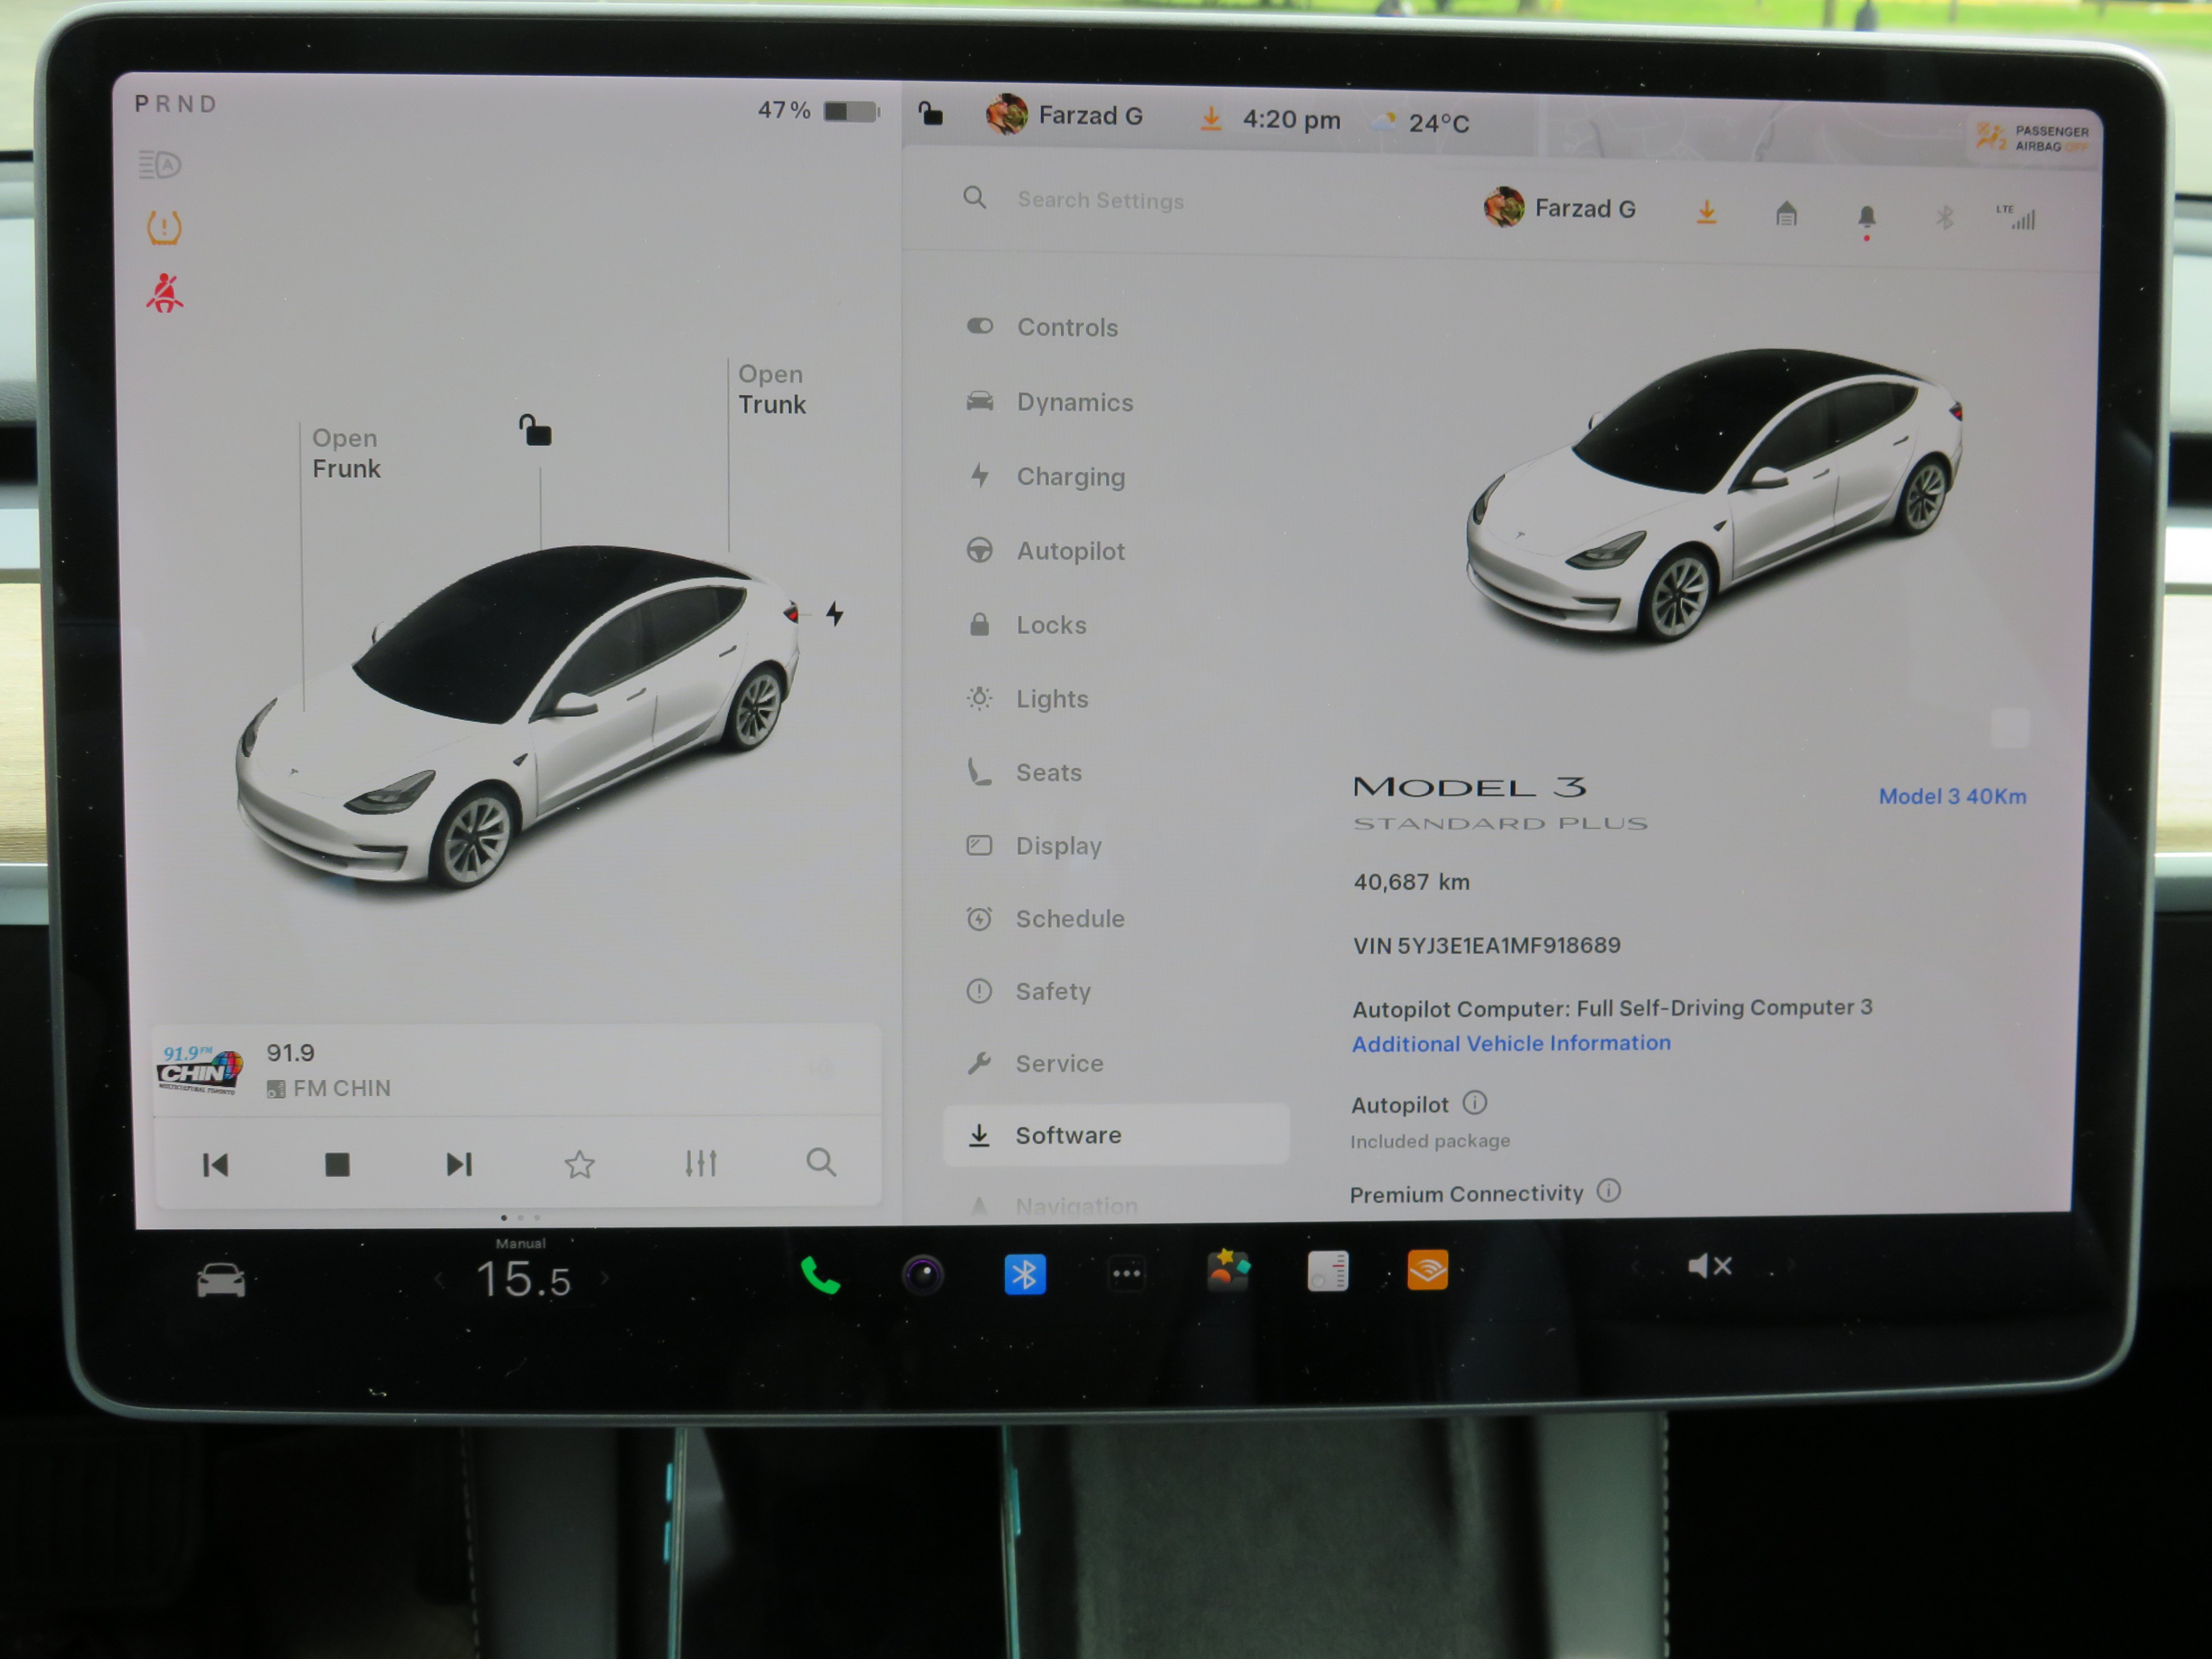Open the Camera app icon

tap(923, 1275)
